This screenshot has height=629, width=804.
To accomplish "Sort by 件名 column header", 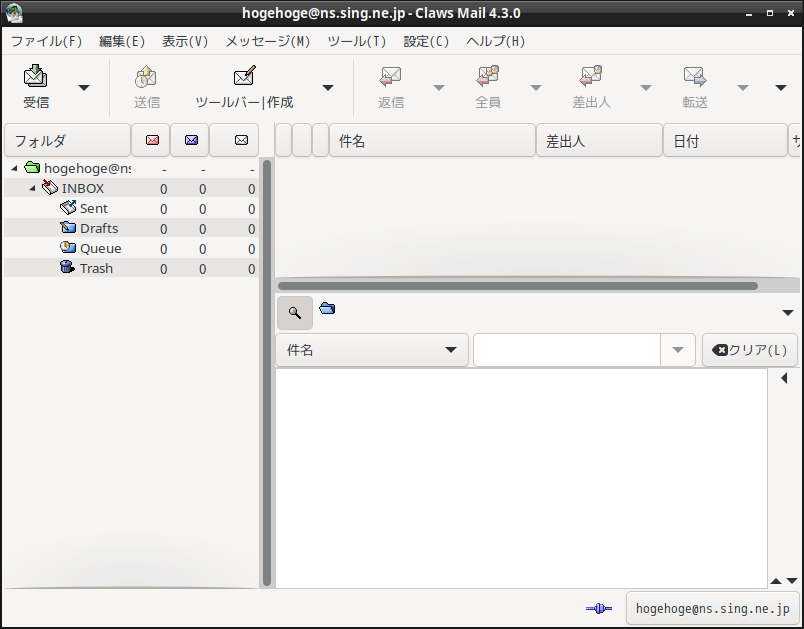I will tap(432, 140).
